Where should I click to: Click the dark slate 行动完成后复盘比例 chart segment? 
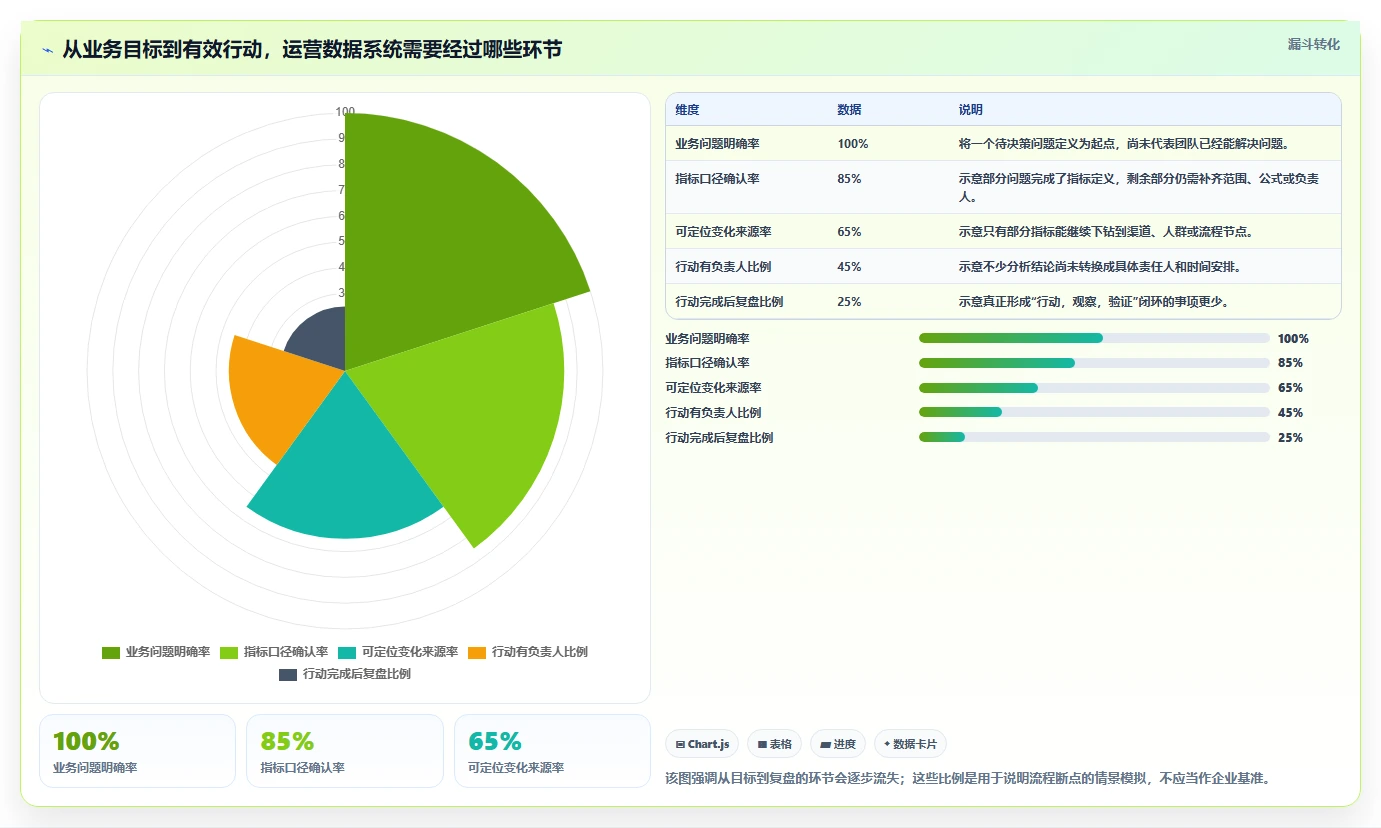coord(320,338)
